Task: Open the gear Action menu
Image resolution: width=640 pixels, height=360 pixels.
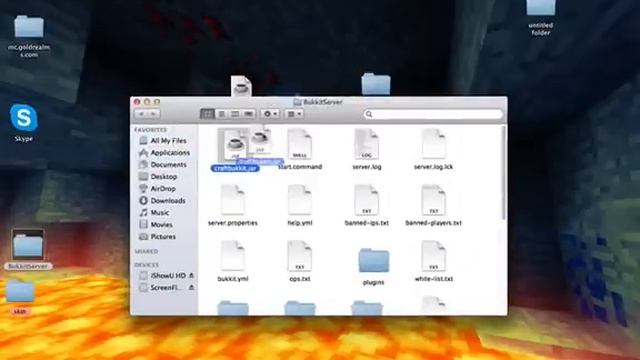Action: (270, 114)
